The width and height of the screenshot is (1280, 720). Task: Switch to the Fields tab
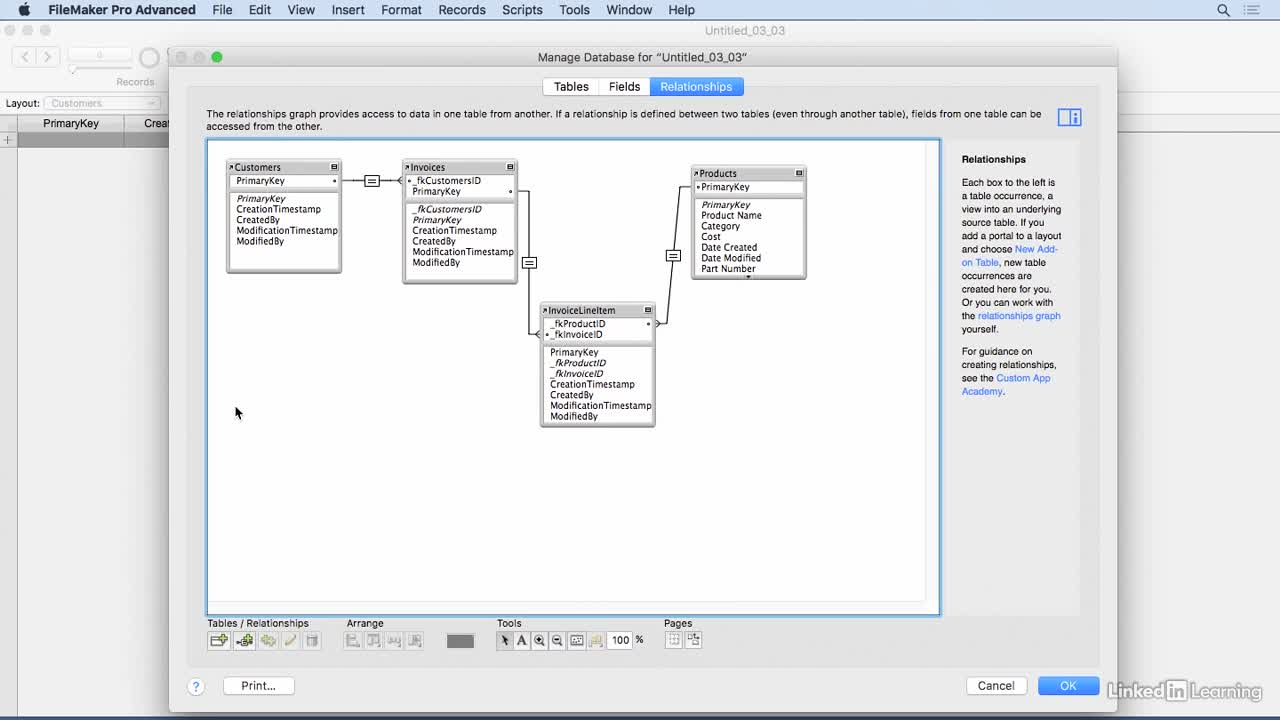coord(624,87)
